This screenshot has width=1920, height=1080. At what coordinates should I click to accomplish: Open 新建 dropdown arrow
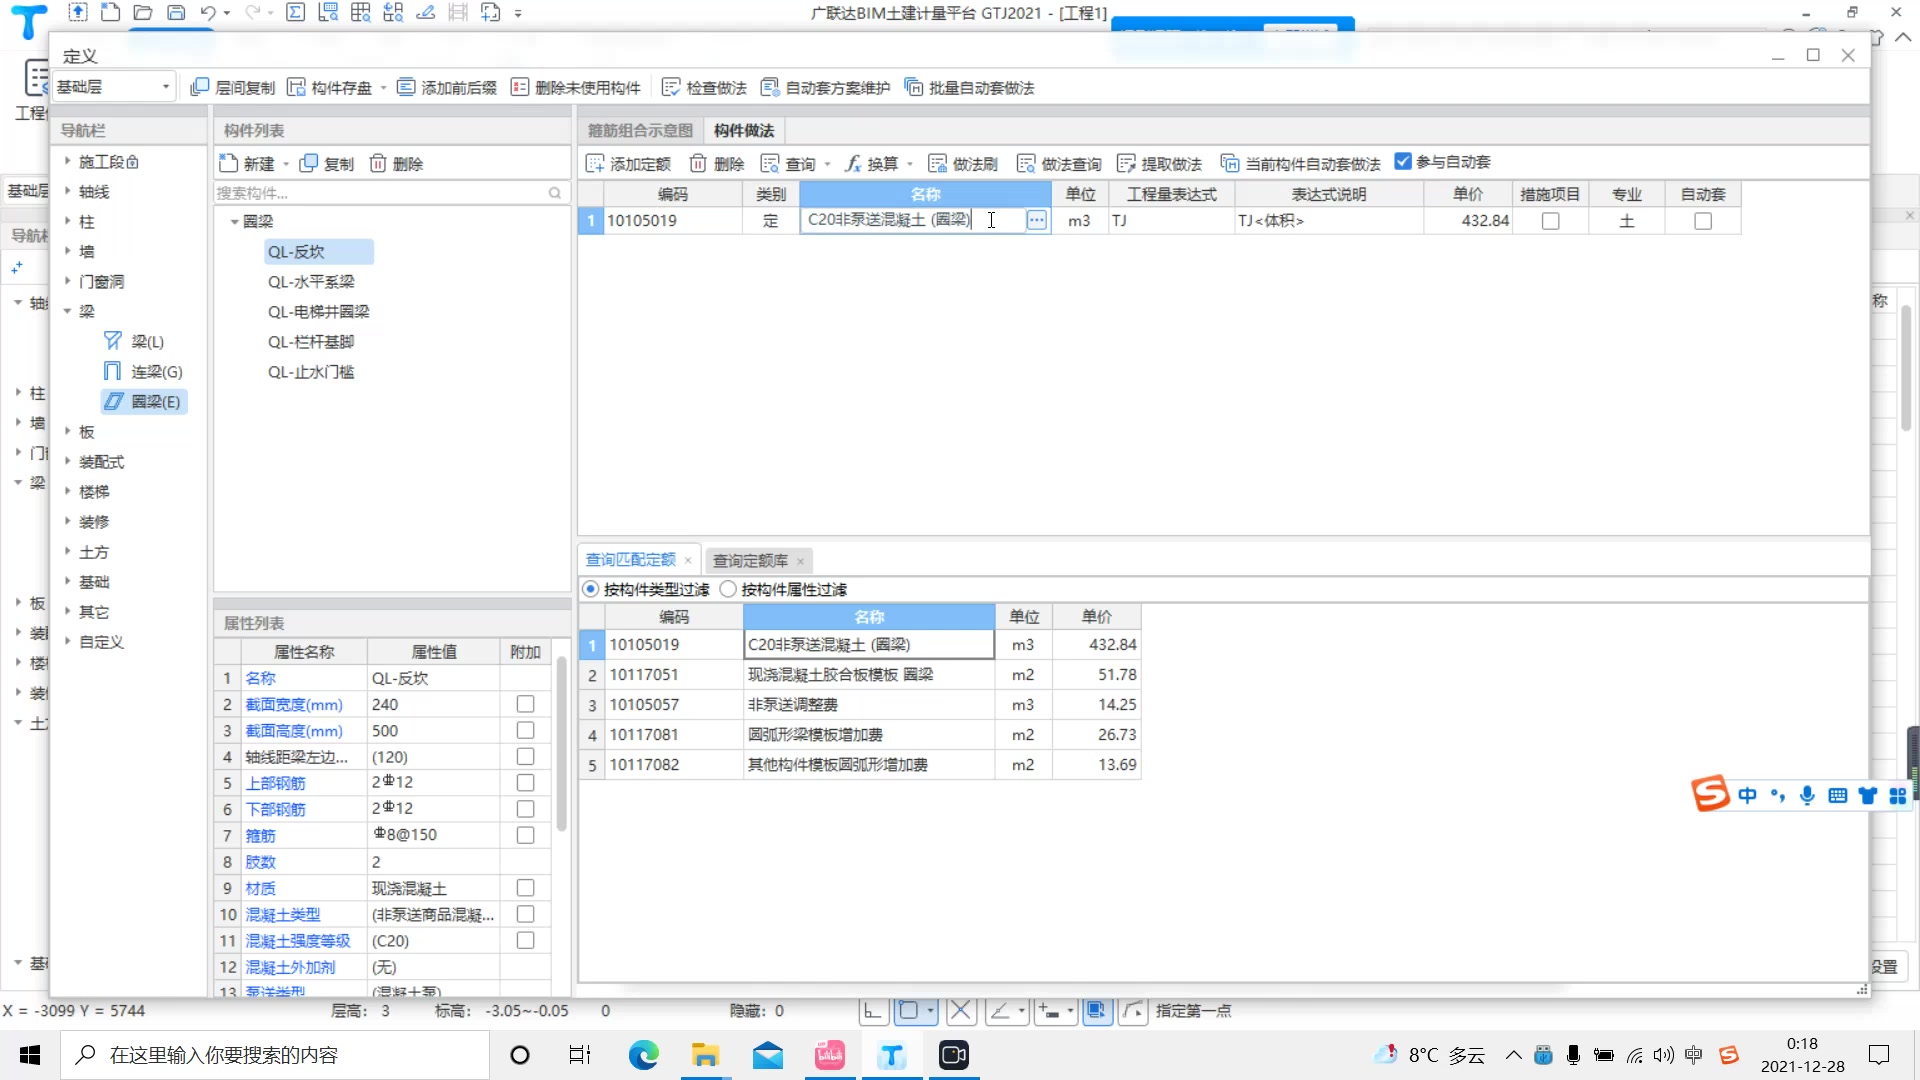(x=286, y=164)
